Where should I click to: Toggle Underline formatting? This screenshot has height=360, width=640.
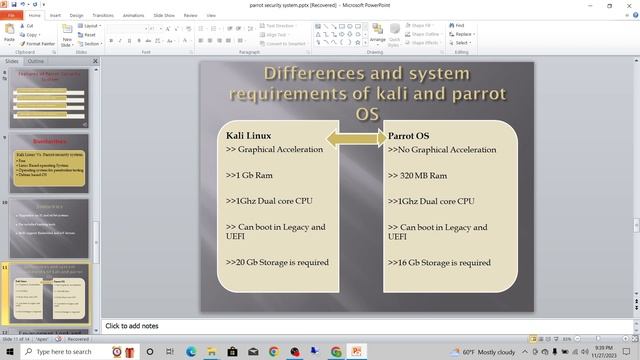129,41
